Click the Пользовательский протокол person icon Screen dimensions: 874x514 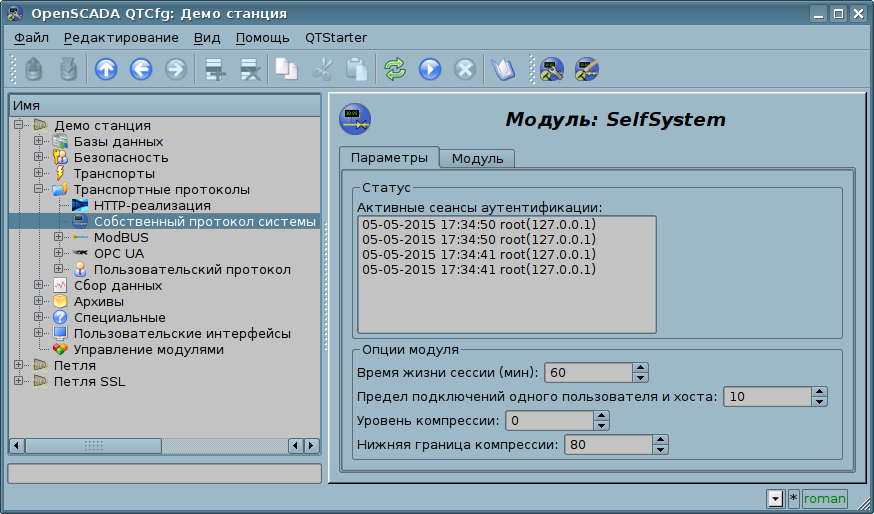click(80, 270)
